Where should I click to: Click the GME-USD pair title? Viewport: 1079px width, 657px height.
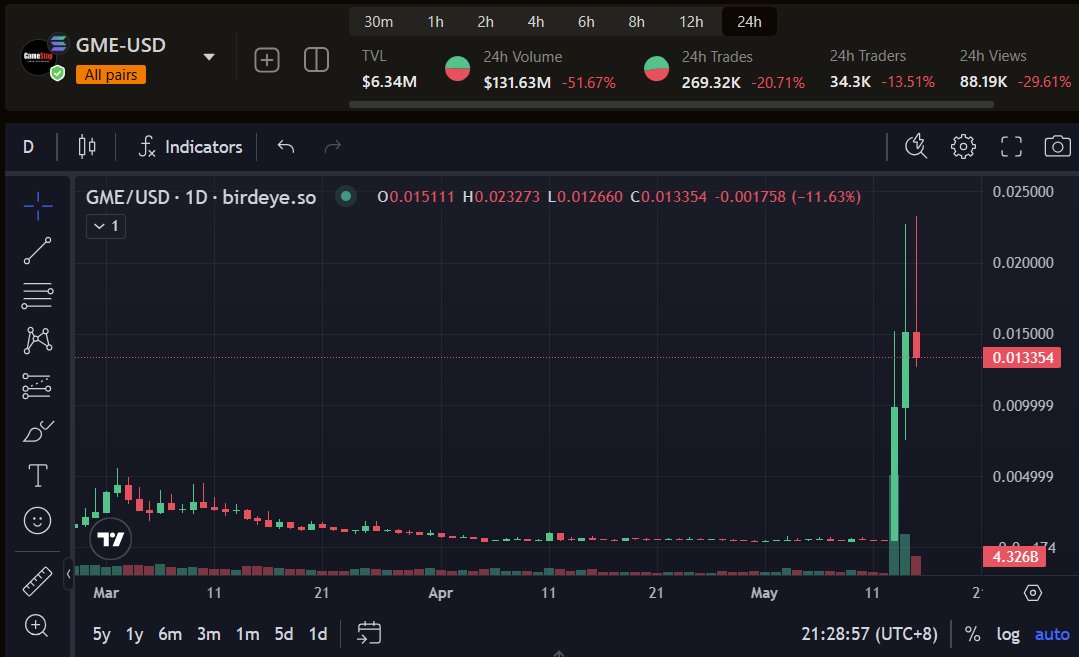point(120,45)
